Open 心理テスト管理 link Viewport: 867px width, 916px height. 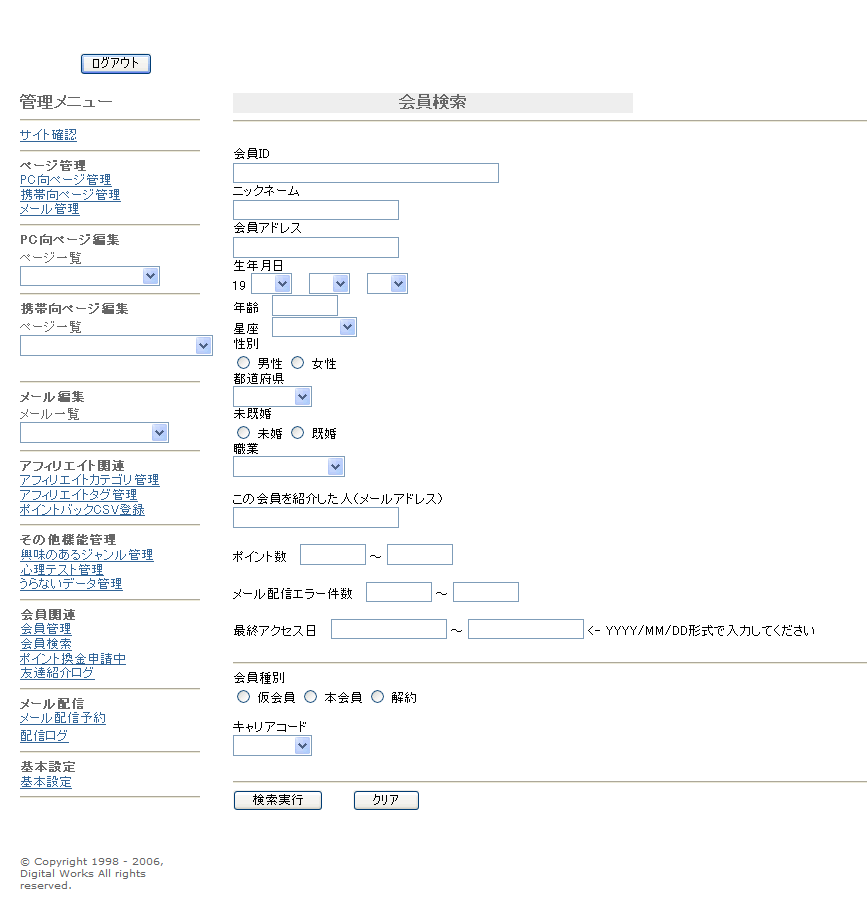61,570
